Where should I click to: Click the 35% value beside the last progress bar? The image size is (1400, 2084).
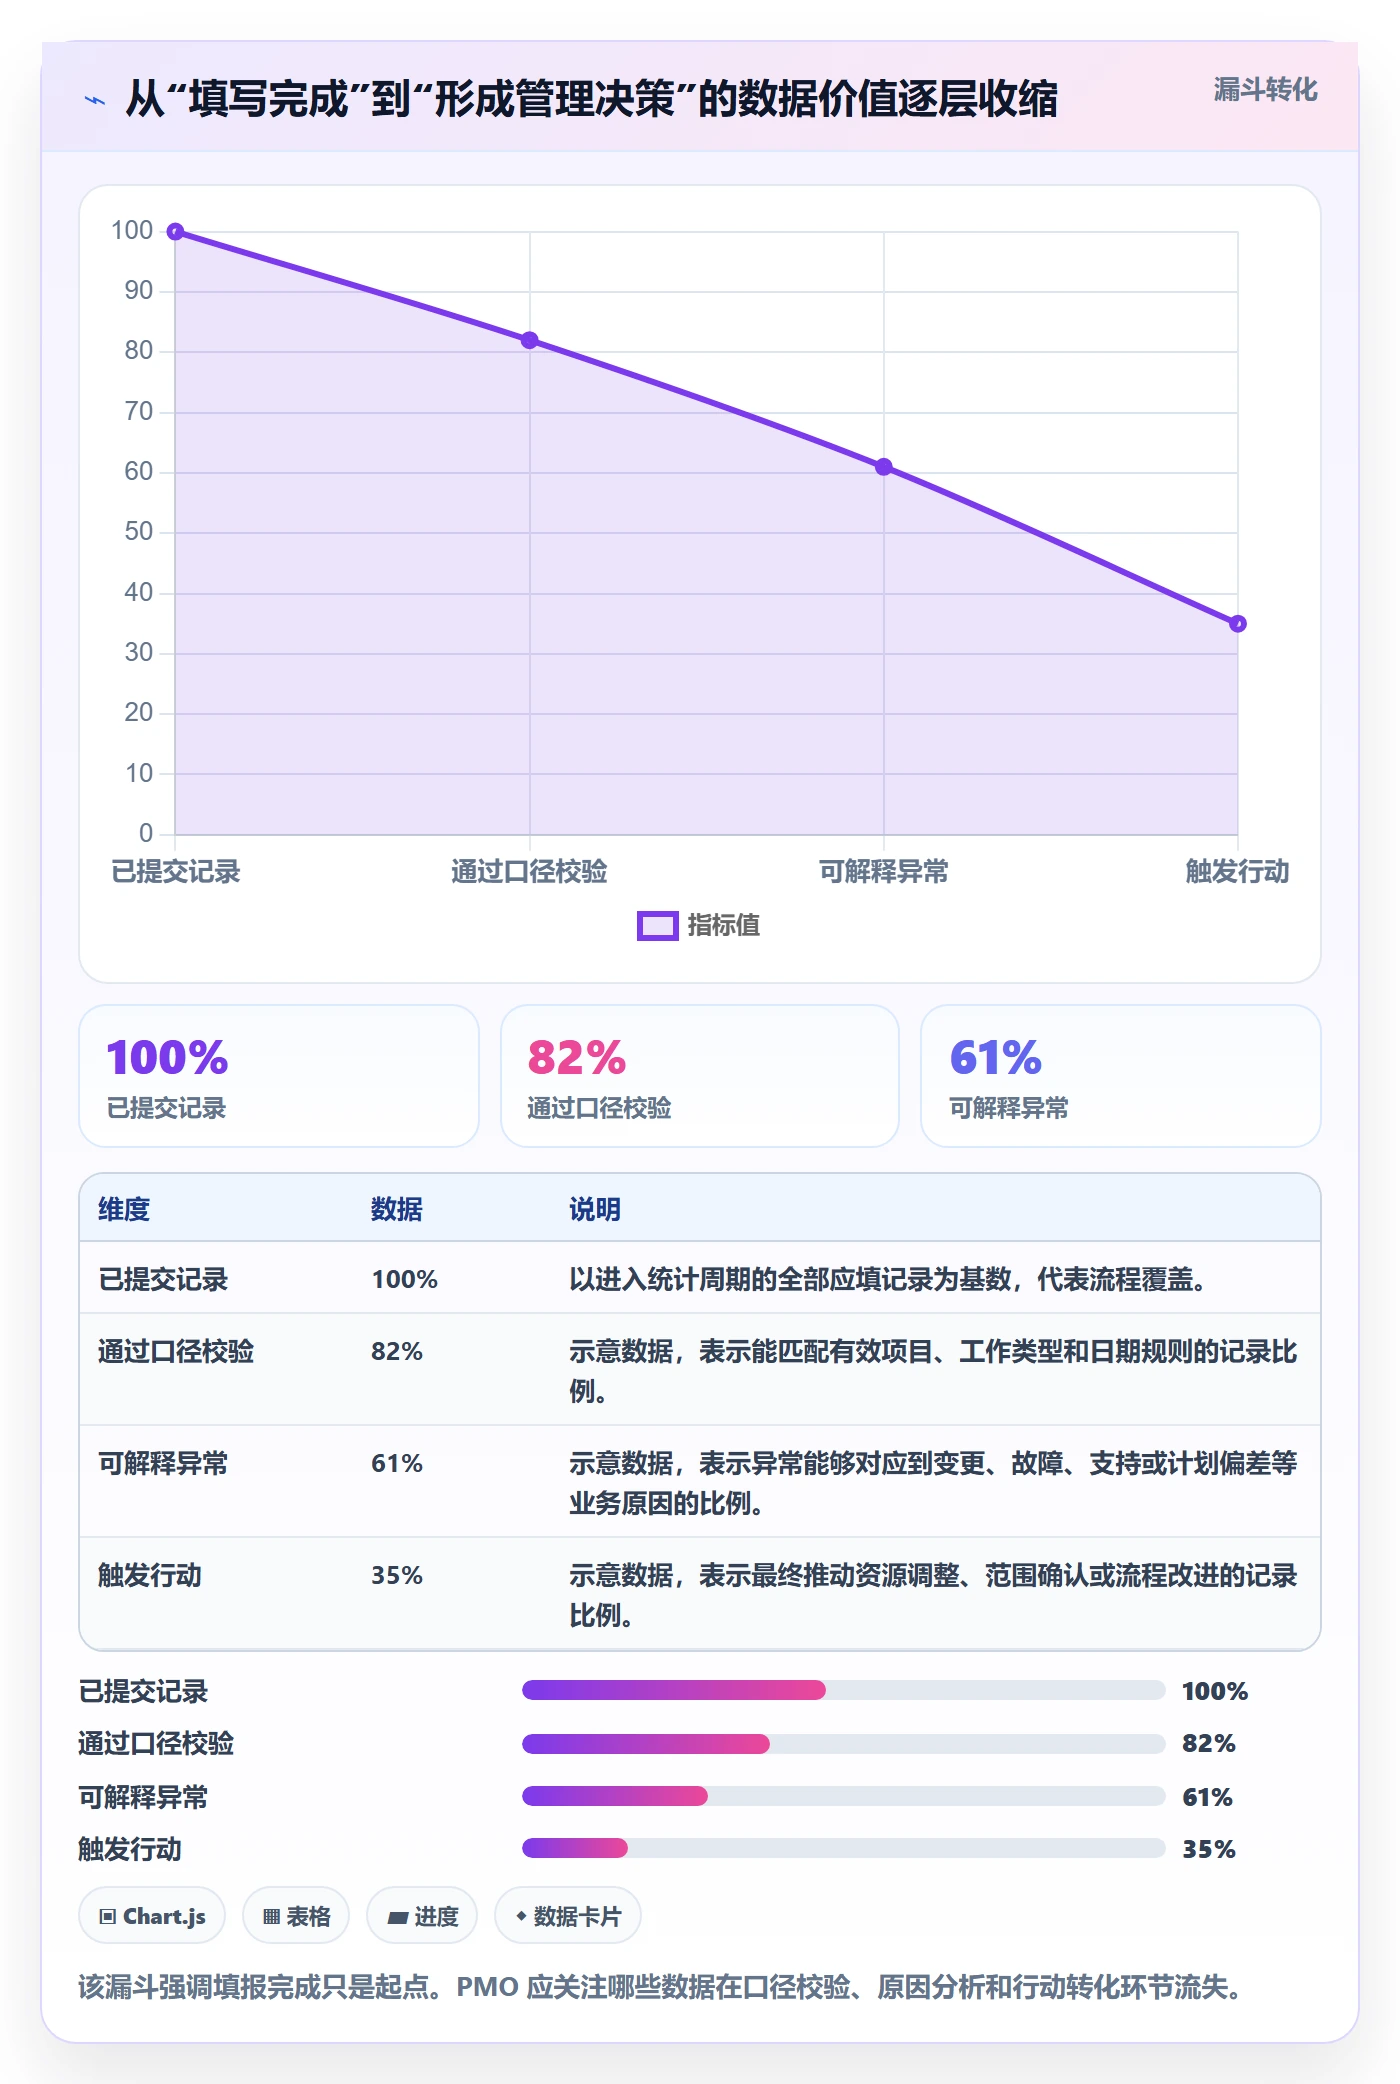(x=1209, y=1849)
